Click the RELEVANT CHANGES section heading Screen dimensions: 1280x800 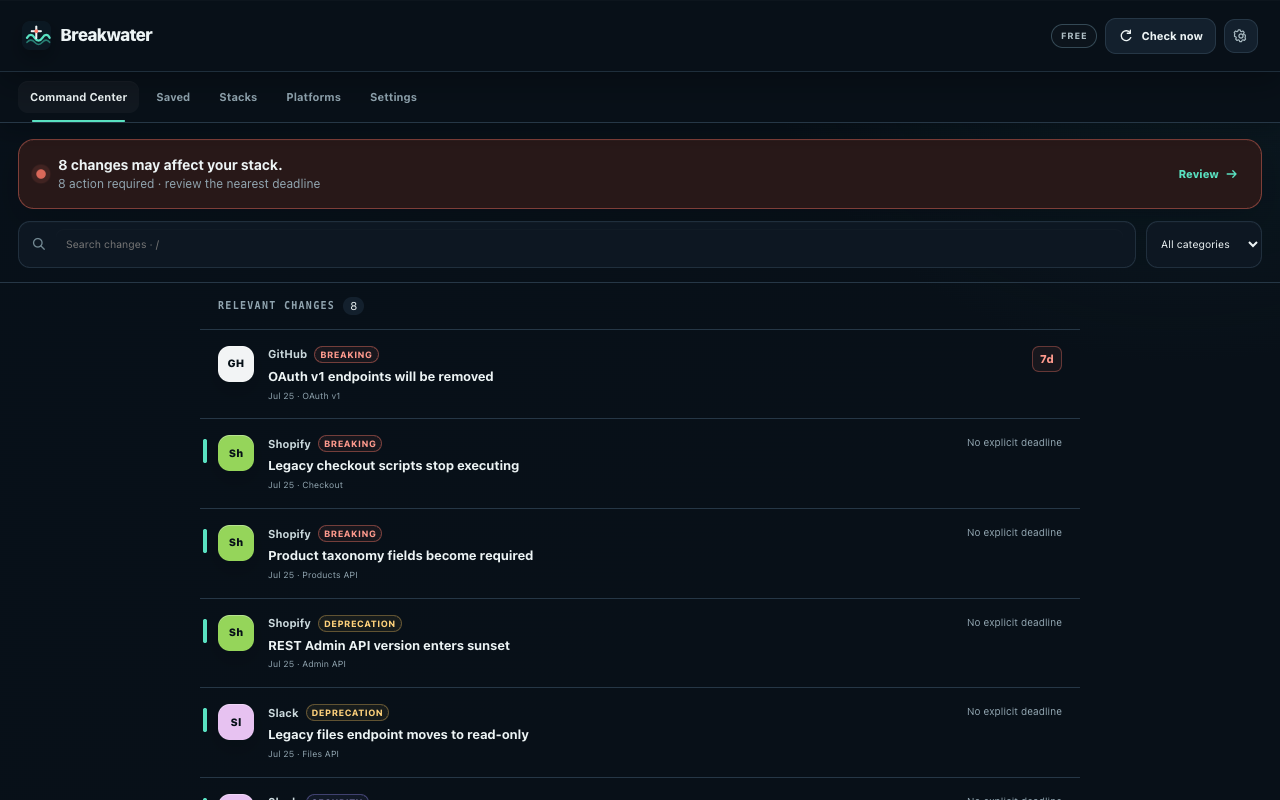point(276,305)
